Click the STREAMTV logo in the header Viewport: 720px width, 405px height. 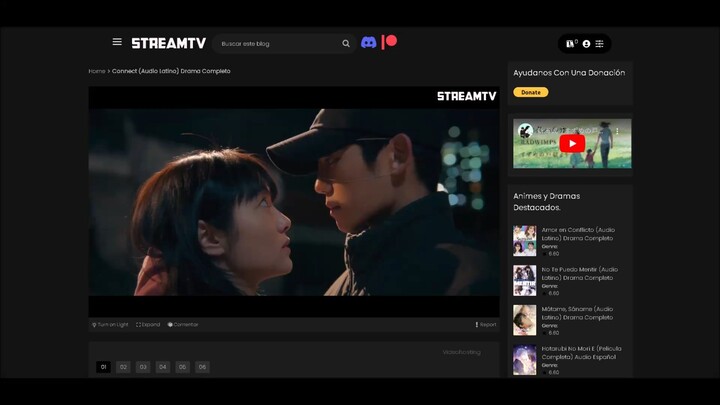(x=169, y=43)
